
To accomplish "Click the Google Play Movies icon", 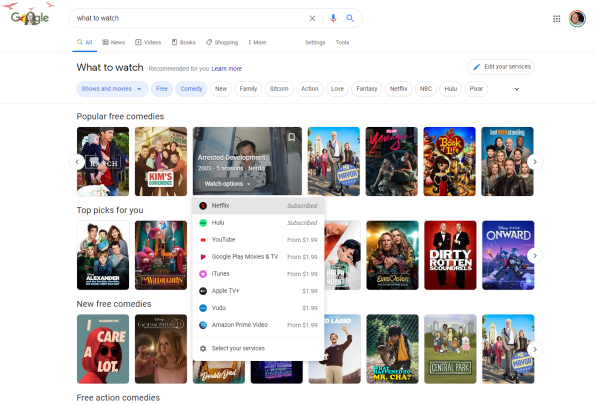I will click(203, 257).
